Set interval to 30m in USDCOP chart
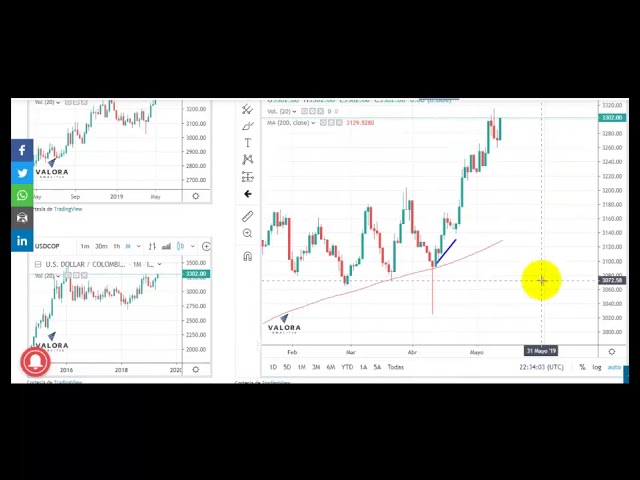Screen dimensions: 640x480 [101, 246]
